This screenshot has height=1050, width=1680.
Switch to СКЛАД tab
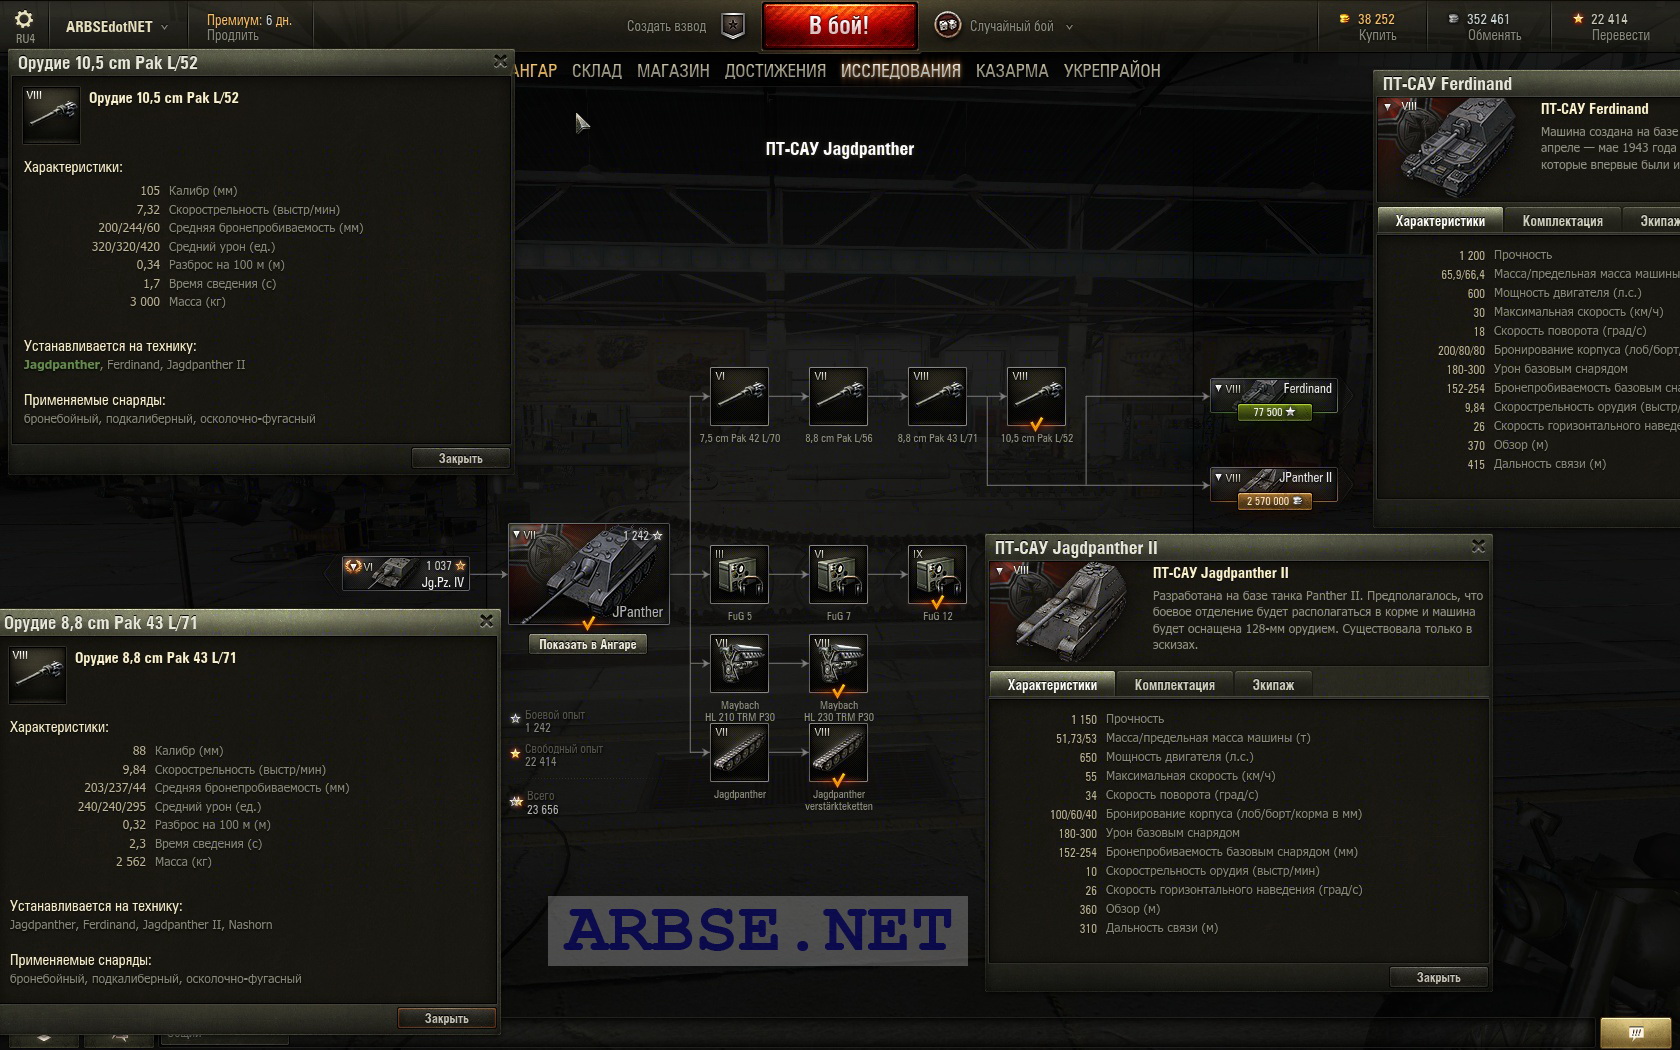click(597, 71)
